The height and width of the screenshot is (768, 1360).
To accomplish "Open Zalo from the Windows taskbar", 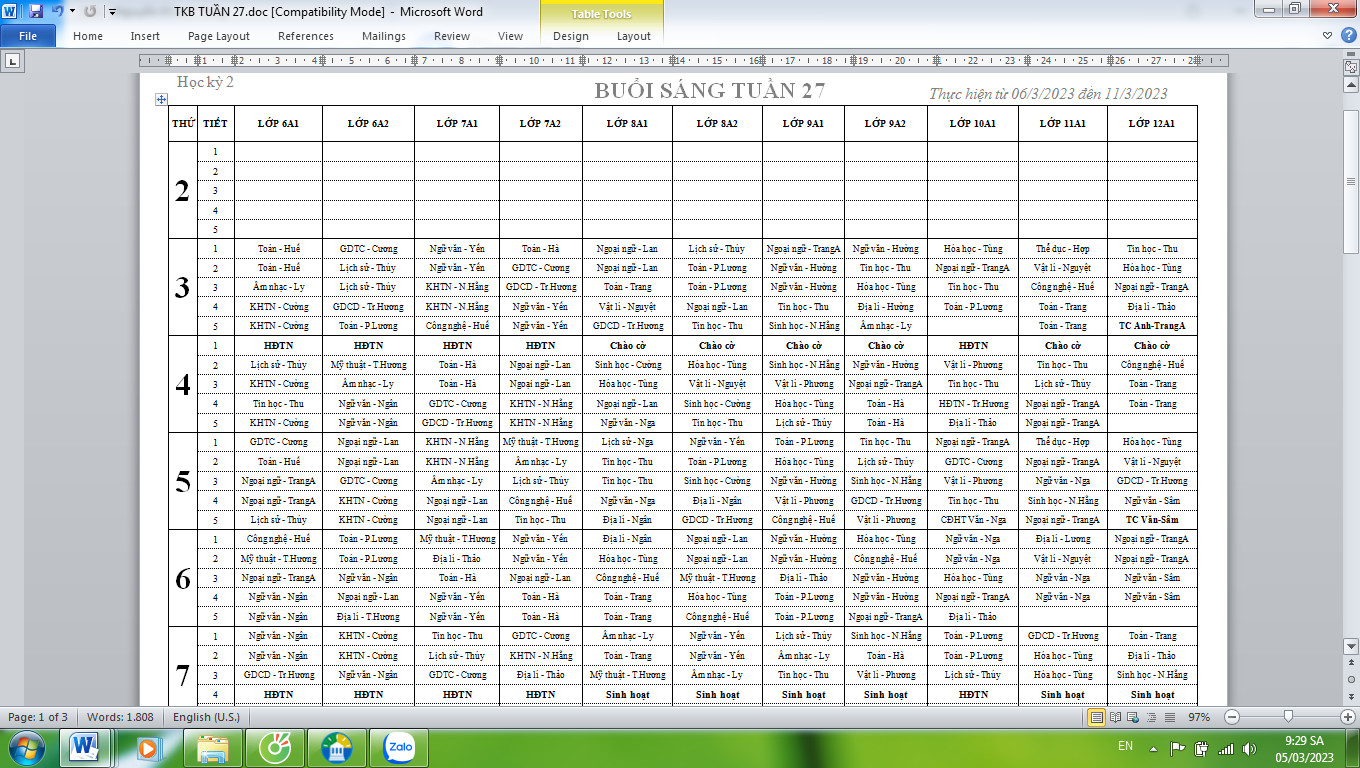I will 399,747.
